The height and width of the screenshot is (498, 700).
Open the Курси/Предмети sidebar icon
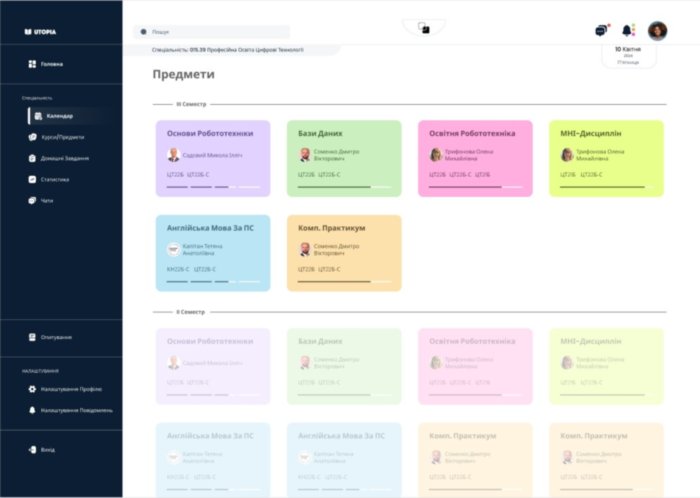[32, 137]
